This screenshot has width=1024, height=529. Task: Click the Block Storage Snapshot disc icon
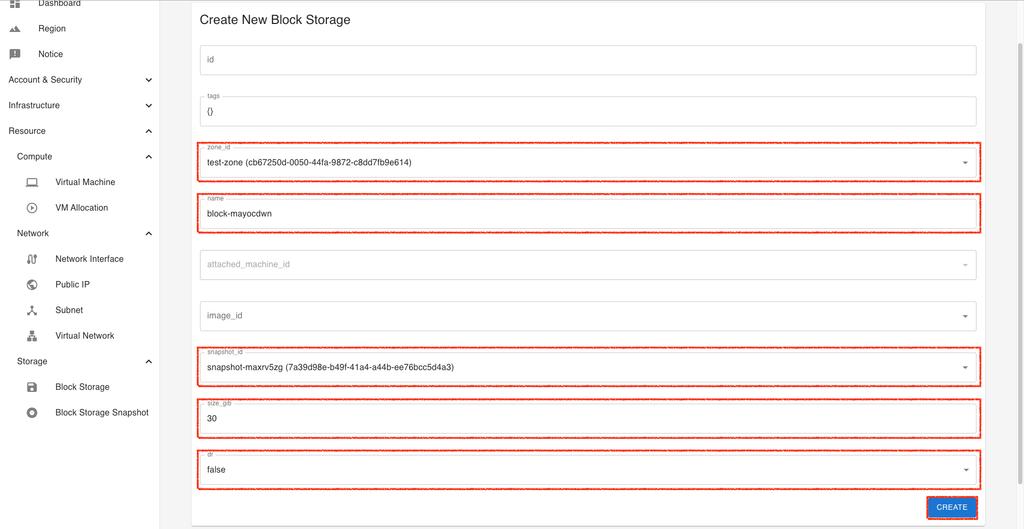(x=31, y=413)
